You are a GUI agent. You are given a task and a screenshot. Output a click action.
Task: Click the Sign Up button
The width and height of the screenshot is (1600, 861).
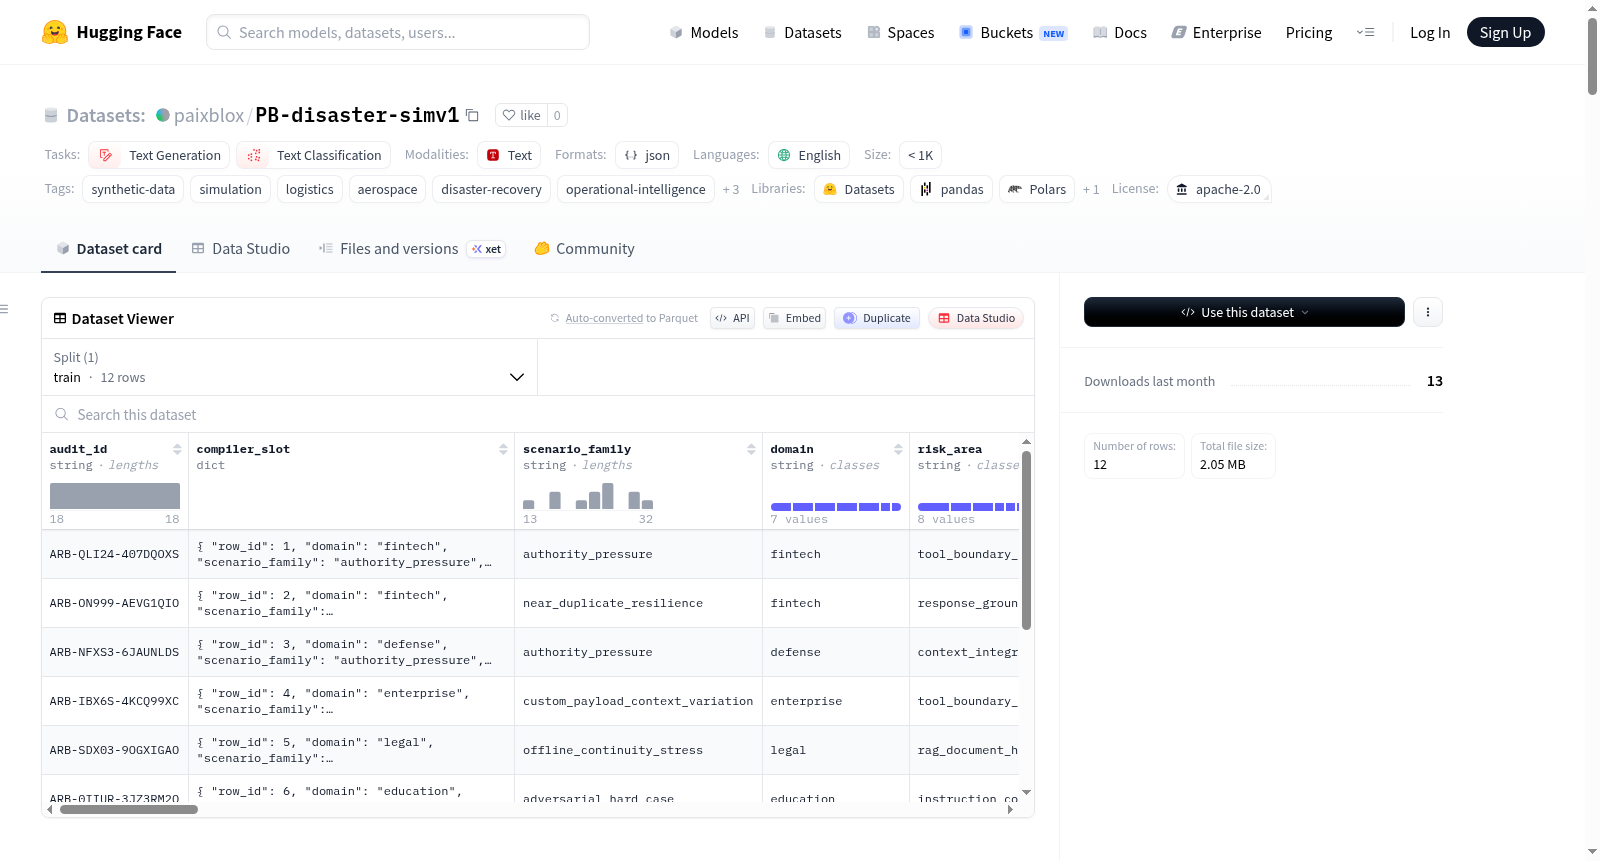(1505, 32)
